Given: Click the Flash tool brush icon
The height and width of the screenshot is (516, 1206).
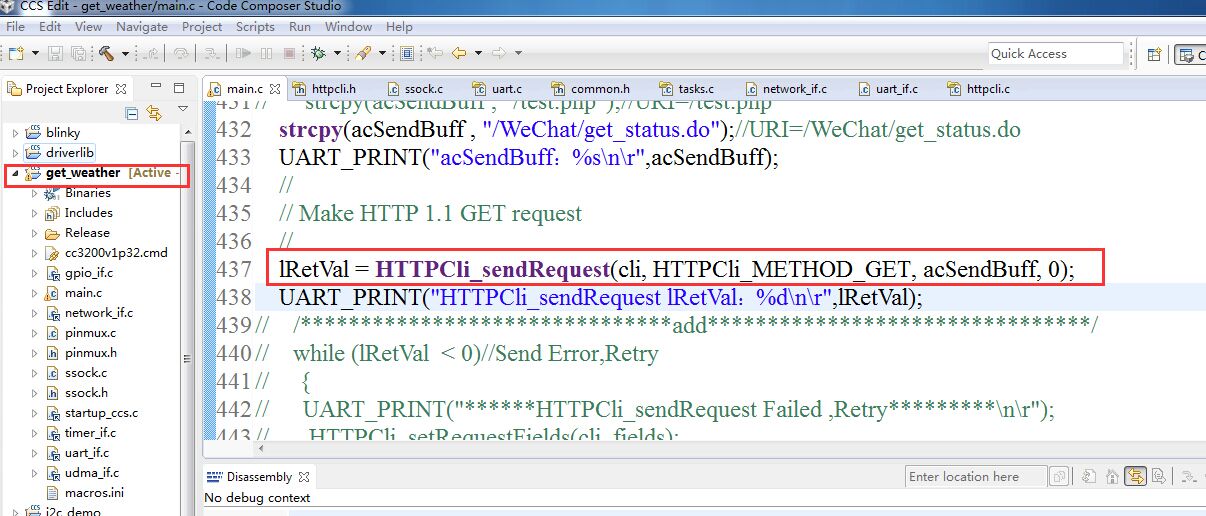Looking at the screenshot, I should 363,53.
